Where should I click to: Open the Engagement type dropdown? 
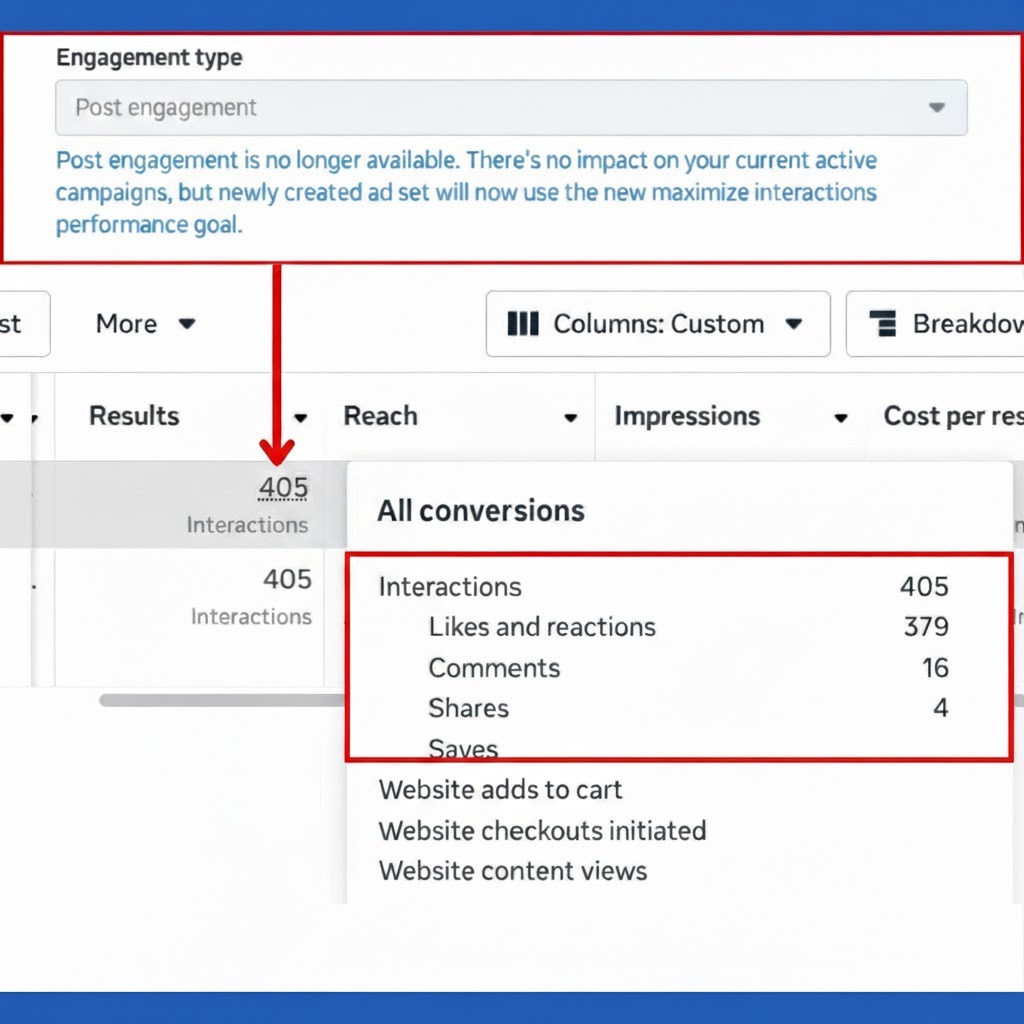tap(511, 108)
